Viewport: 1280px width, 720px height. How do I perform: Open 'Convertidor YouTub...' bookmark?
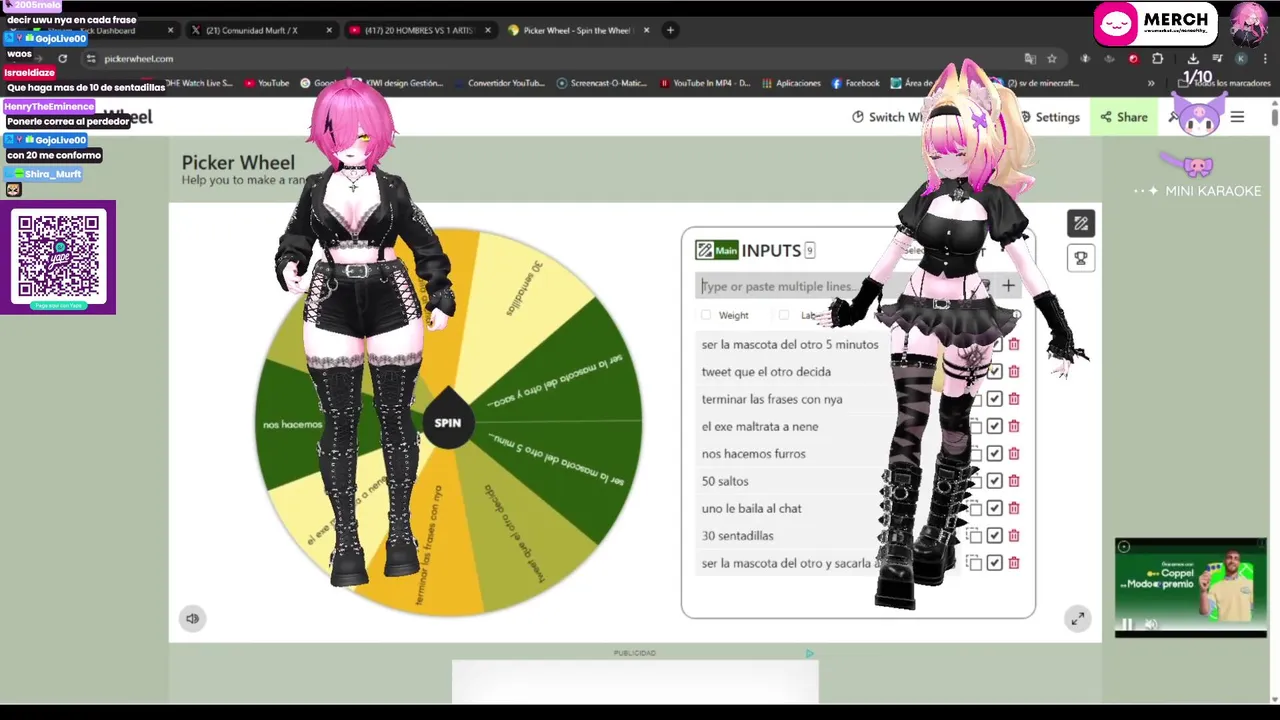(499, 83)
